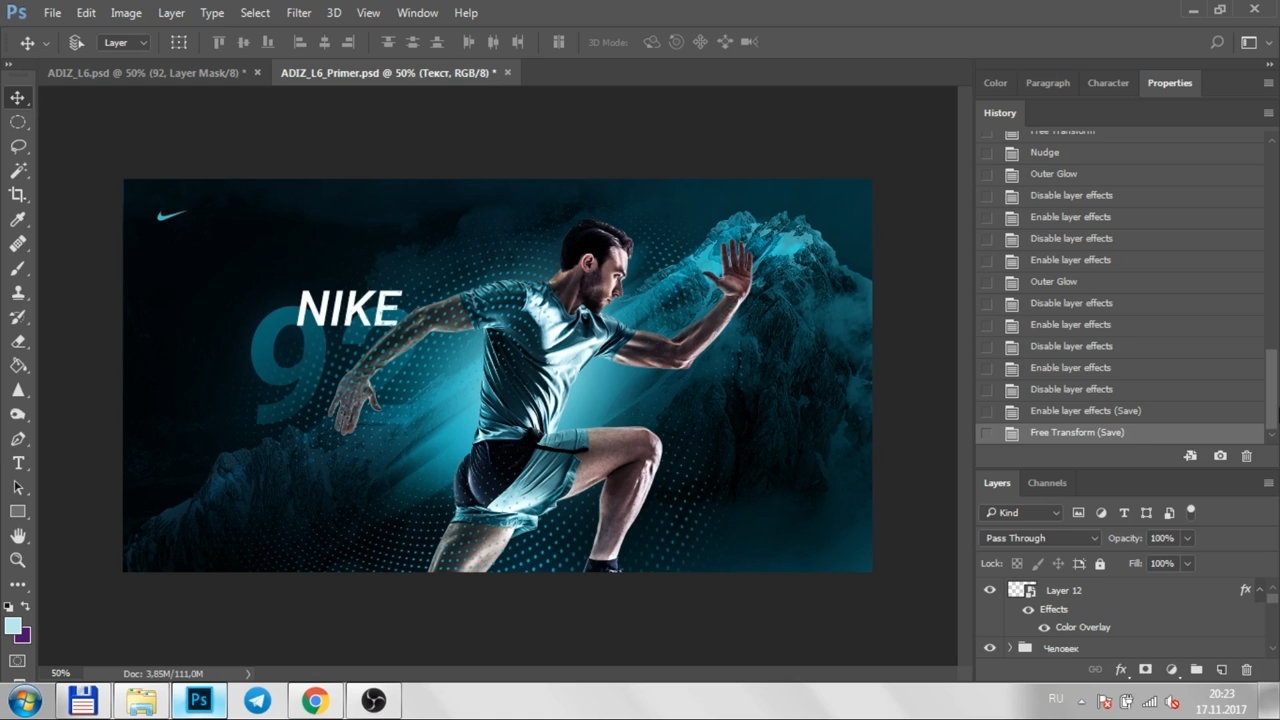Click the foreground color swatch
Image resolution: width=1280 pixels, height=720 pixels.
13,626
